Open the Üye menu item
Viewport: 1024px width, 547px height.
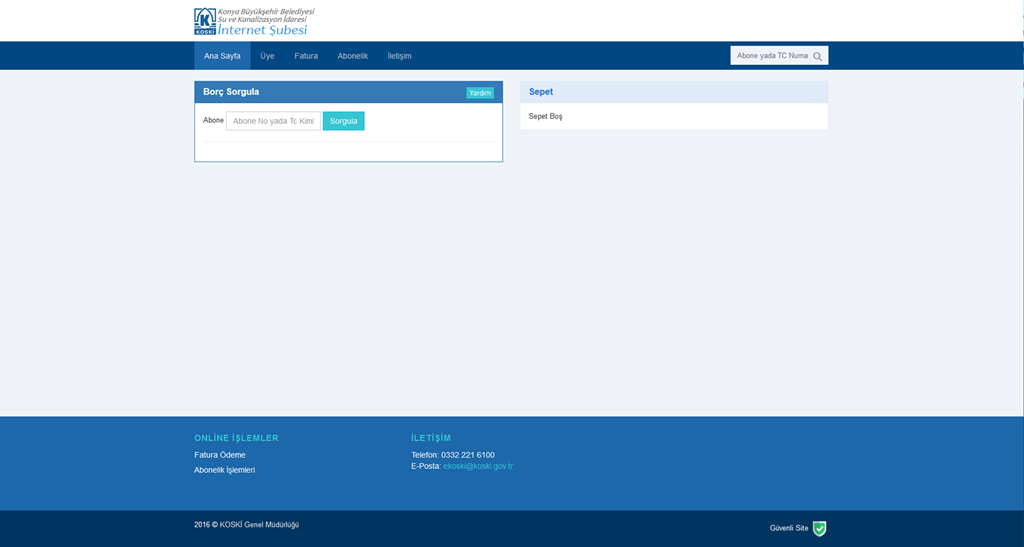click(x=267, y=56)
